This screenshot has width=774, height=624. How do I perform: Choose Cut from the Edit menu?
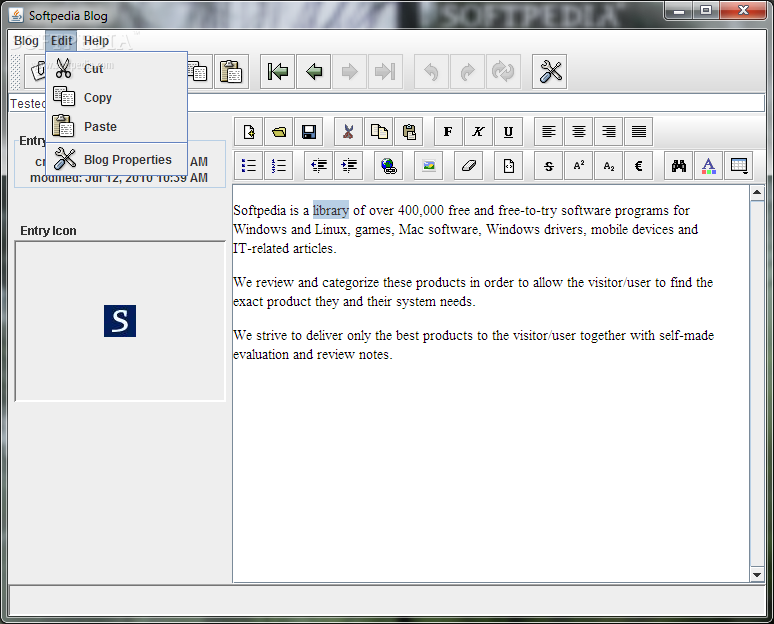[x=116, y=68]
